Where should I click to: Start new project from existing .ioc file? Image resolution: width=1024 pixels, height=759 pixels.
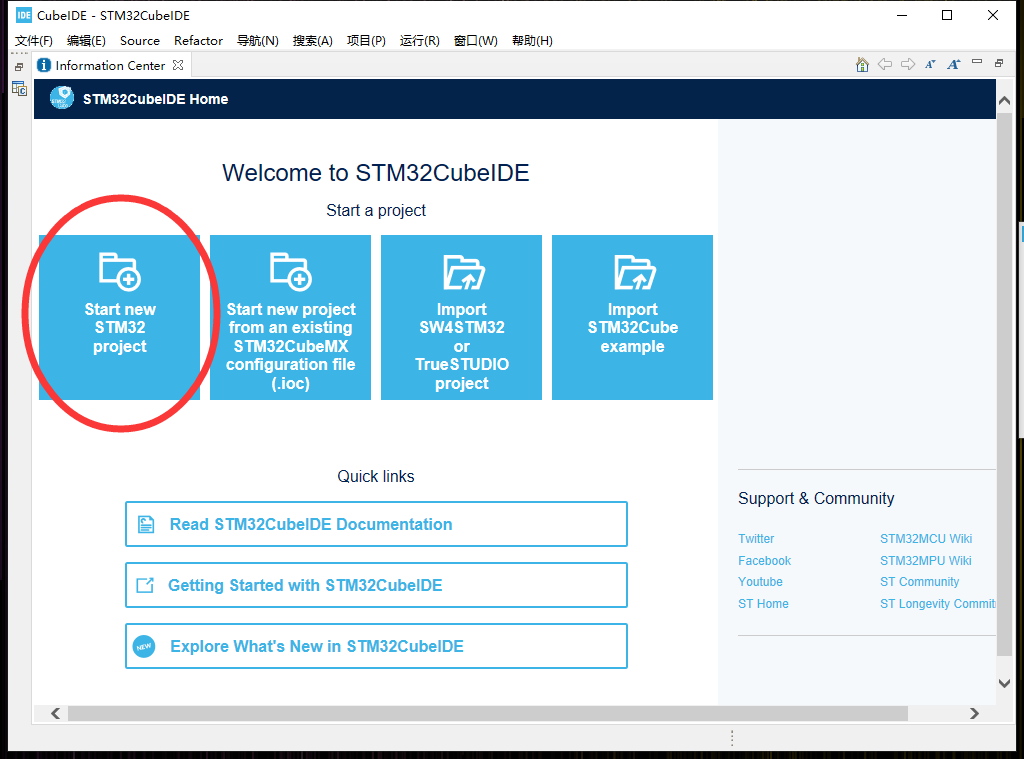click(x=290, y=317)
